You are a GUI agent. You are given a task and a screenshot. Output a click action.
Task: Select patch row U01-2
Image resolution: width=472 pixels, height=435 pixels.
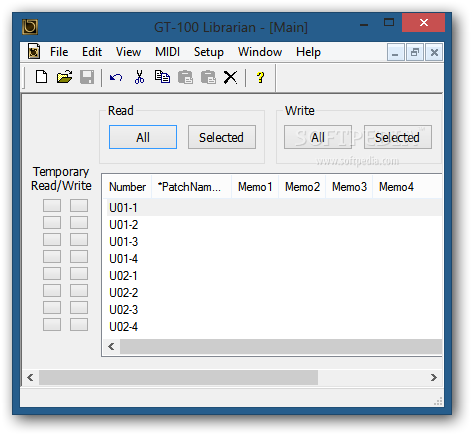point(273,225)
